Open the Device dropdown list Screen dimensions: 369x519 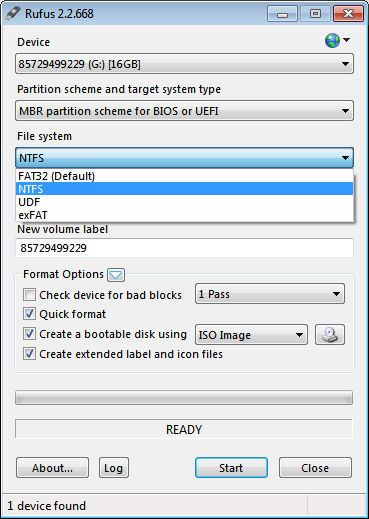[184, 64]
